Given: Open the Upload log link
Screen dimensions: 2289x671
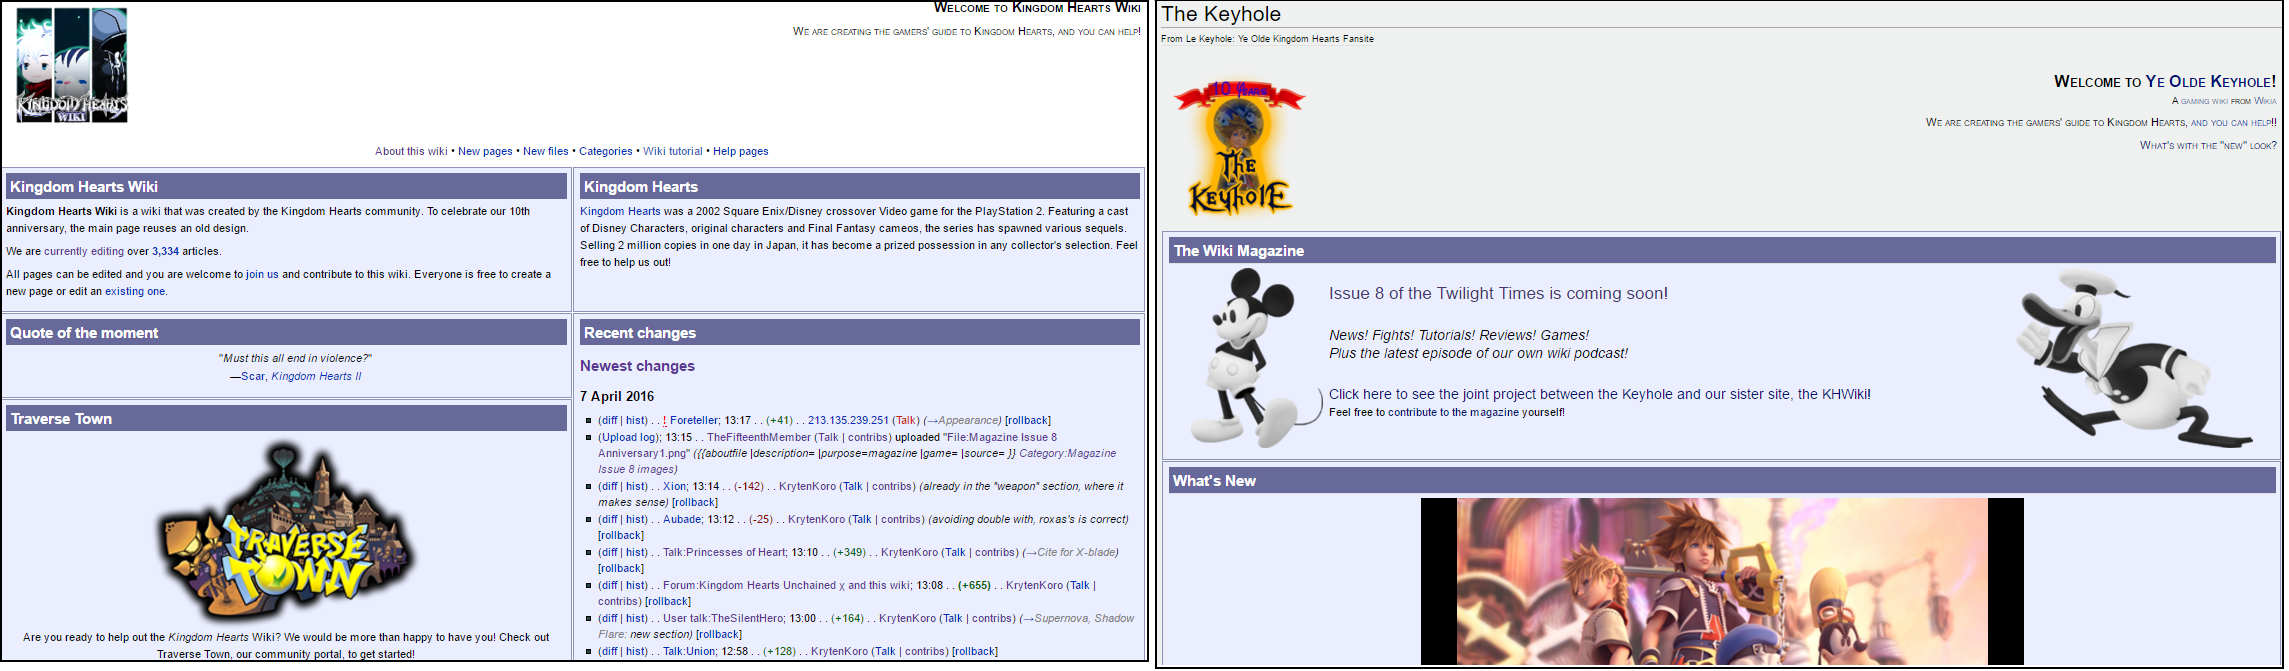Looking at the screenshot, I should pyautogui.click(x=628, y=438).
